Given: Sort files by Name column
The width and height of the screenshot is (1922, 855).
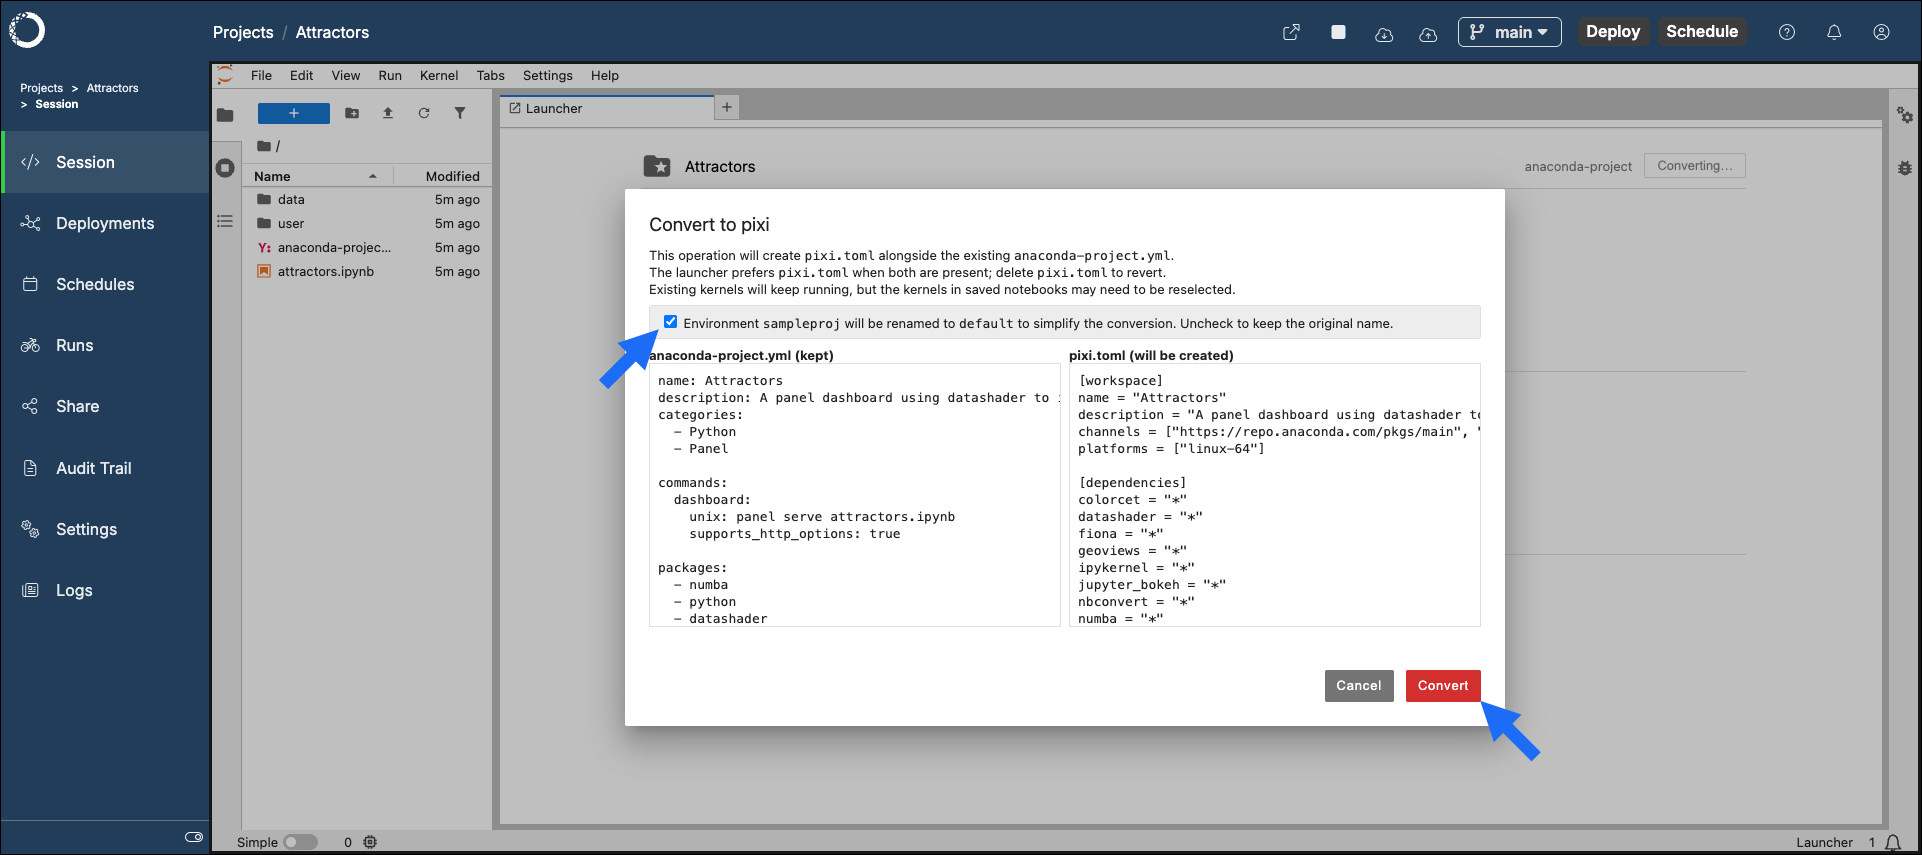Looking at the screenshot, I should (317, 176).
